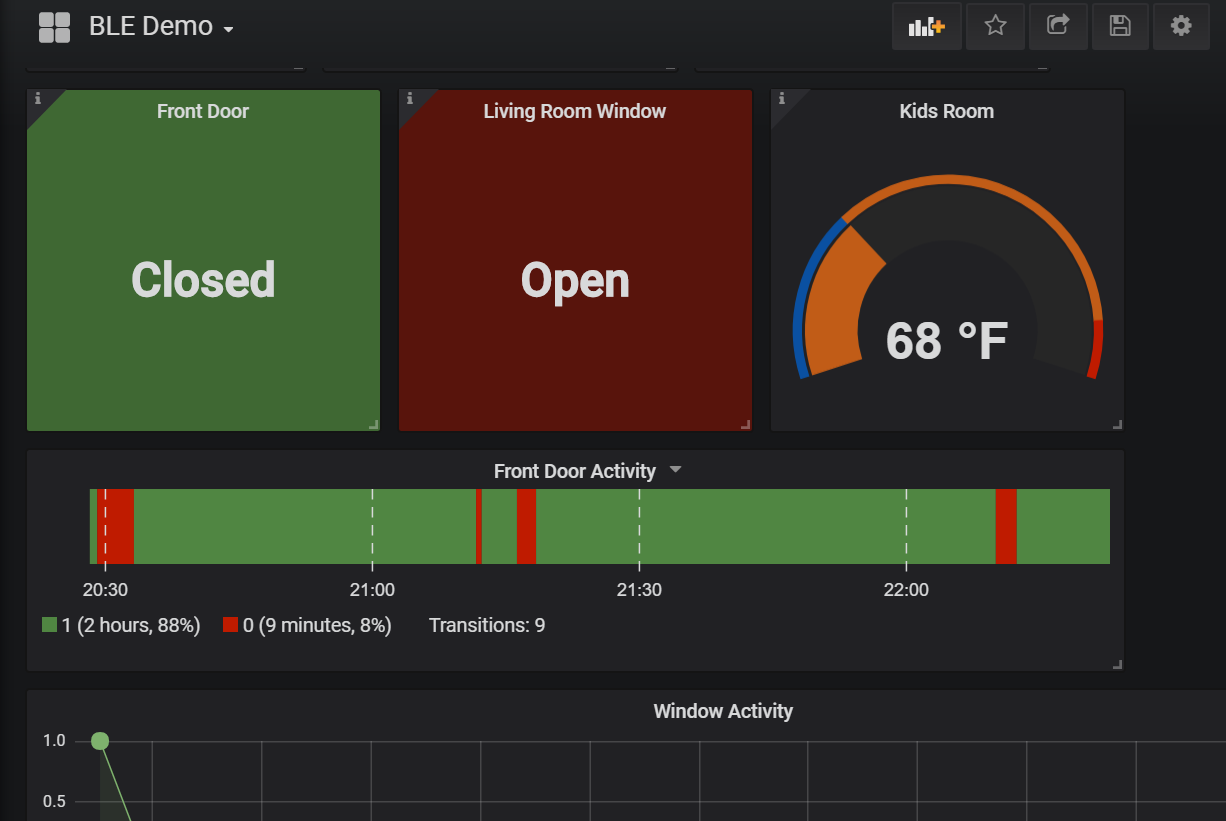This screenshot has width=1226, height=821.
Task: Click the Window Activity panel title
Action: (x=723, y=711)
